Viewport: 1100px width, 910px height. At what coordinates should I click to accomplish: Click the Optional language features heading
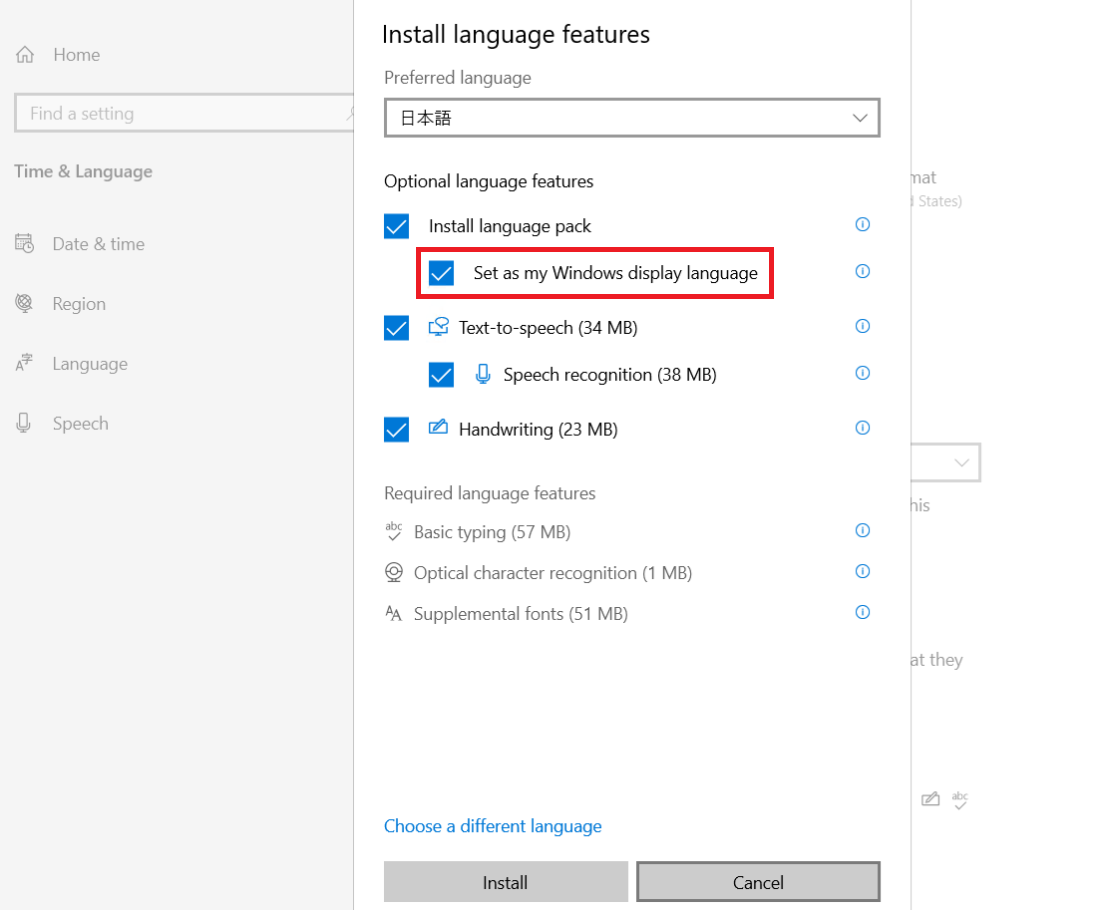click(488, 181)
